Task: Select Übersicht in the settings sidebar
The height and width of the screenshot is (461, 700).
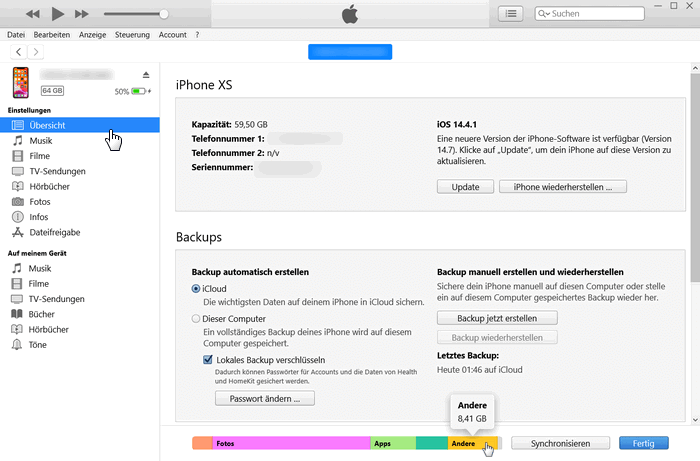Action: [79, 125]
